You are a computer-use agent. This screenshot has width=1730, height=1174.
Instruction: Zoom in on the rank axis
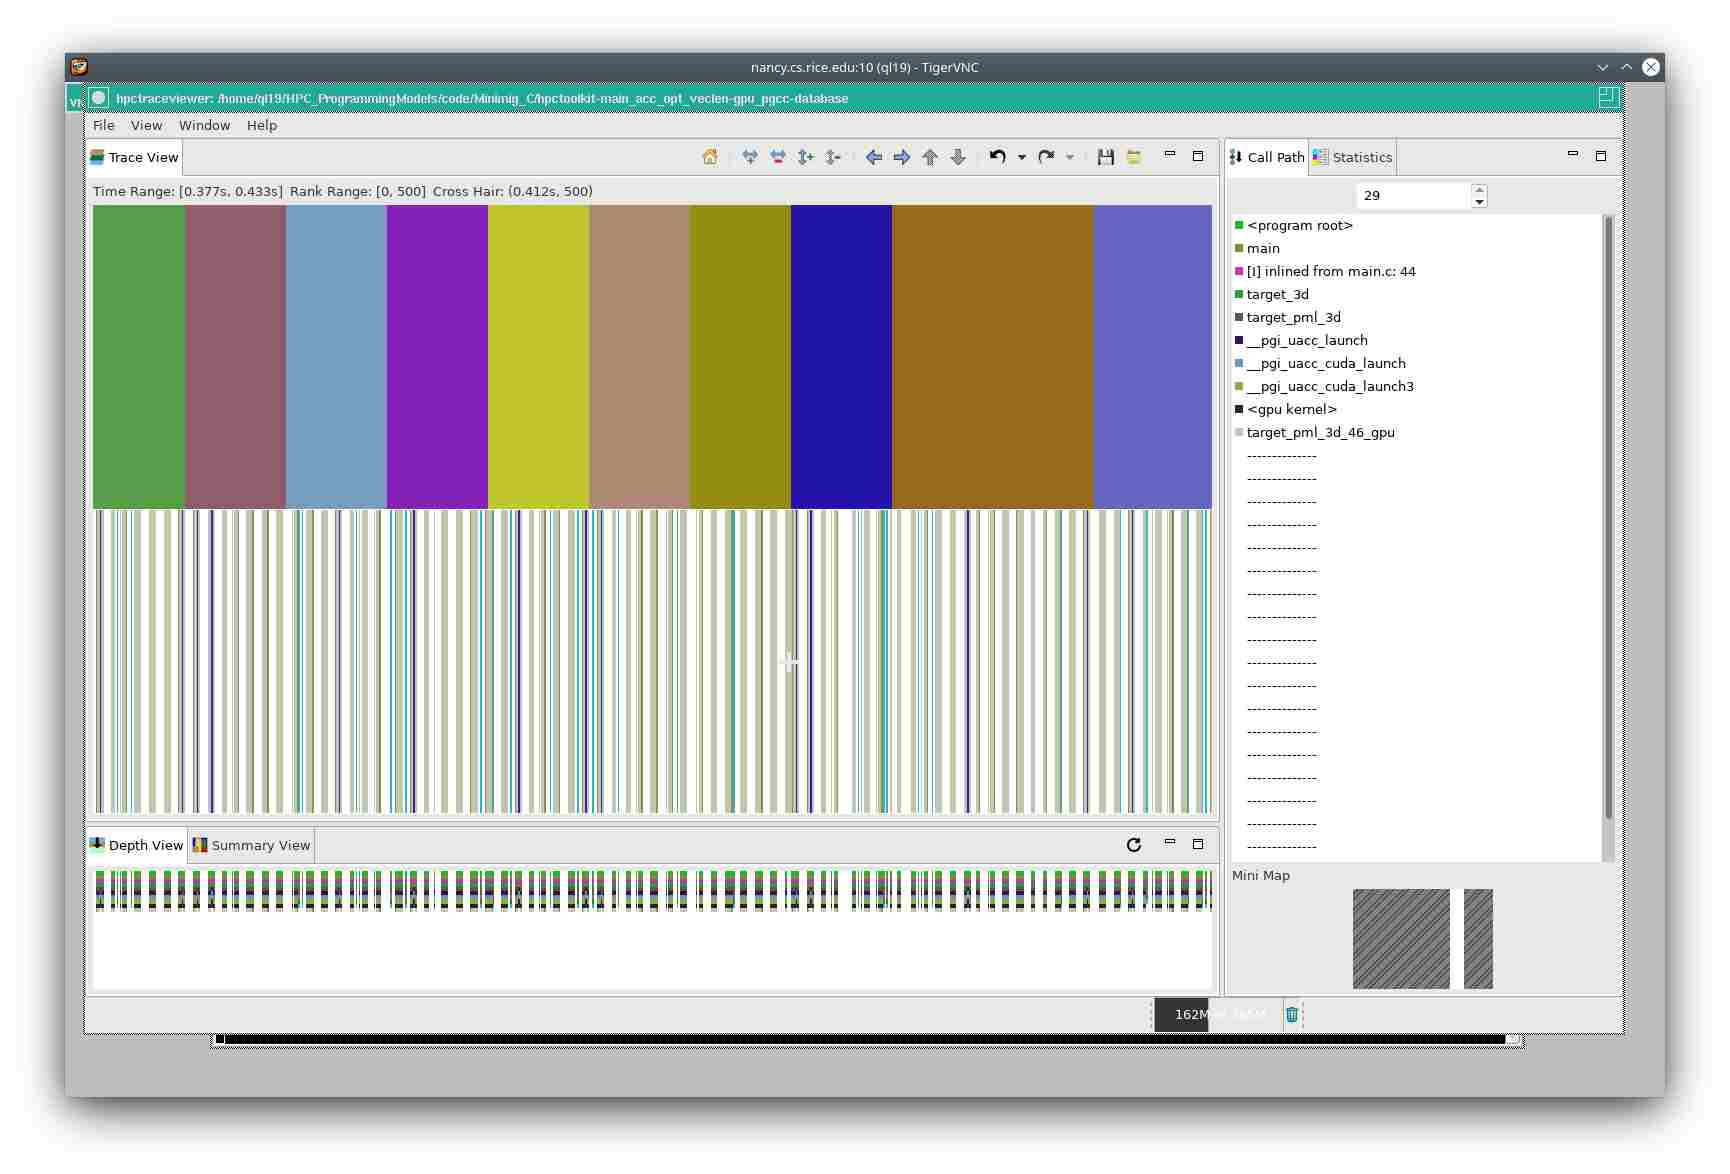click(x=806, y=157)
